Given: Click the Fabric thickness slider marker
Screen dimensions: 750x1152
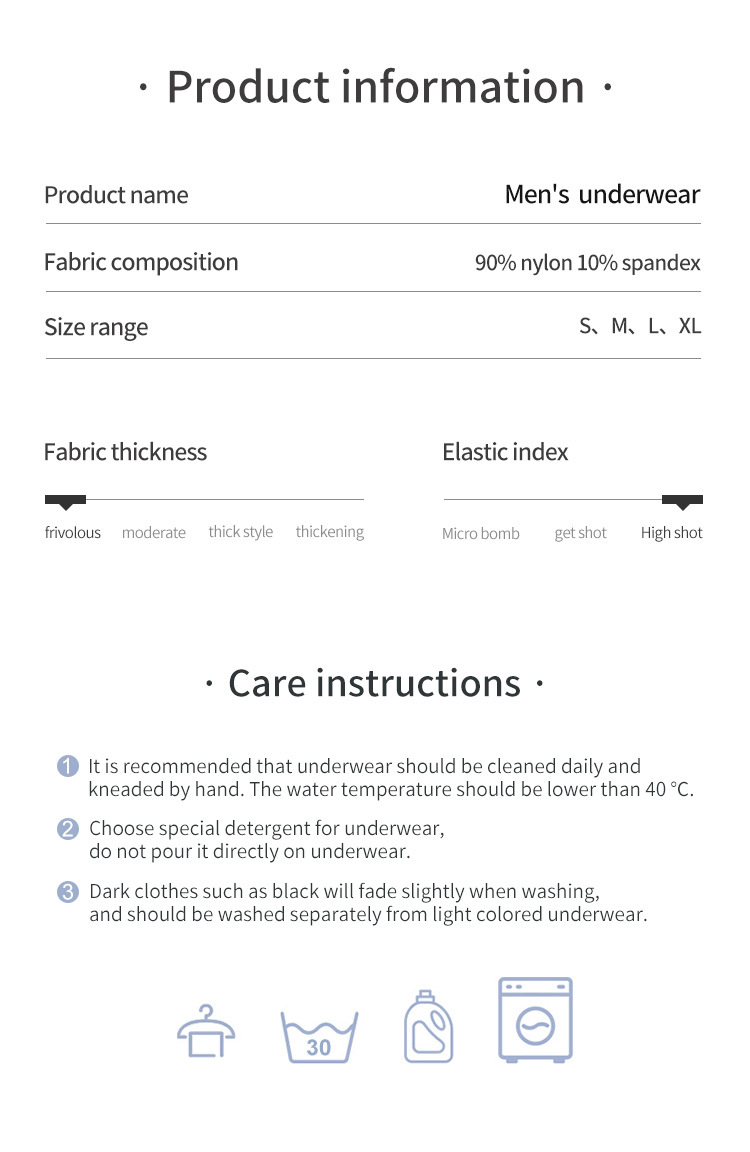Looking at the screenshot, I should [66, 500].
